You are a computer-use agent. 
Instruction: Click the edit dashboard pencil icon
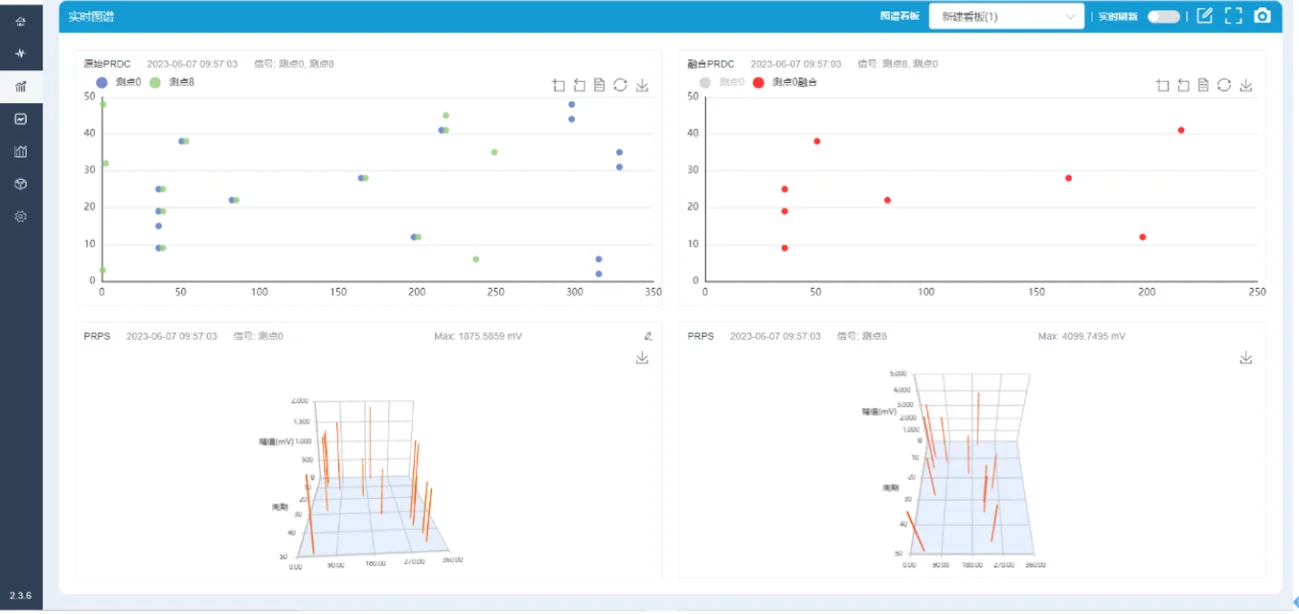coord(1205,16)
